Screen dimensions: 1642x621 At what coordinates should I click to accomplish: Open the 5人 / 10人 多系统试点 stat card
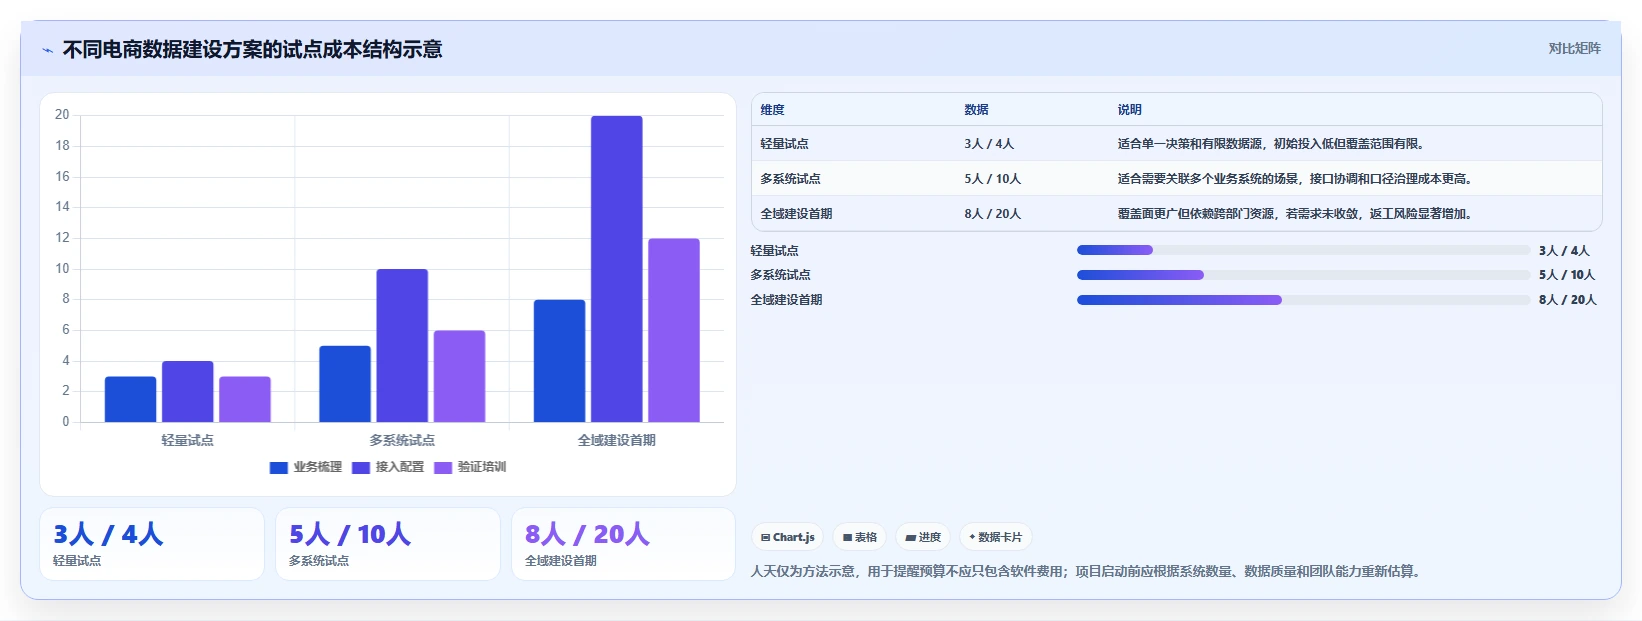tap(388, 544)
